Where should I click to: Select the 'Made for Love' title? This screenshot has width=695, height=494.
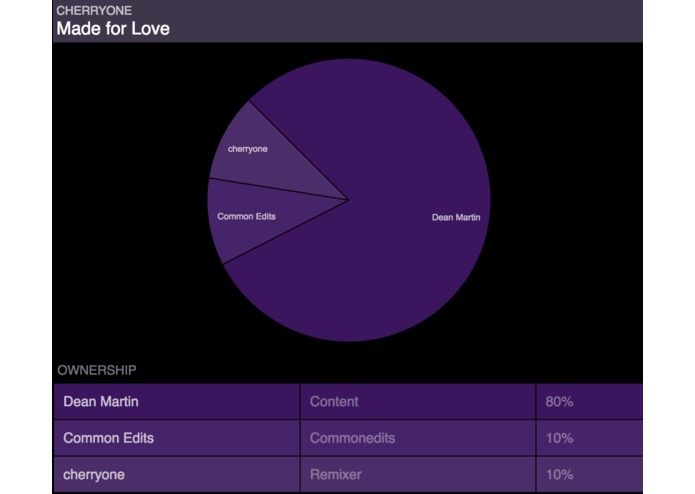(113, 29)
